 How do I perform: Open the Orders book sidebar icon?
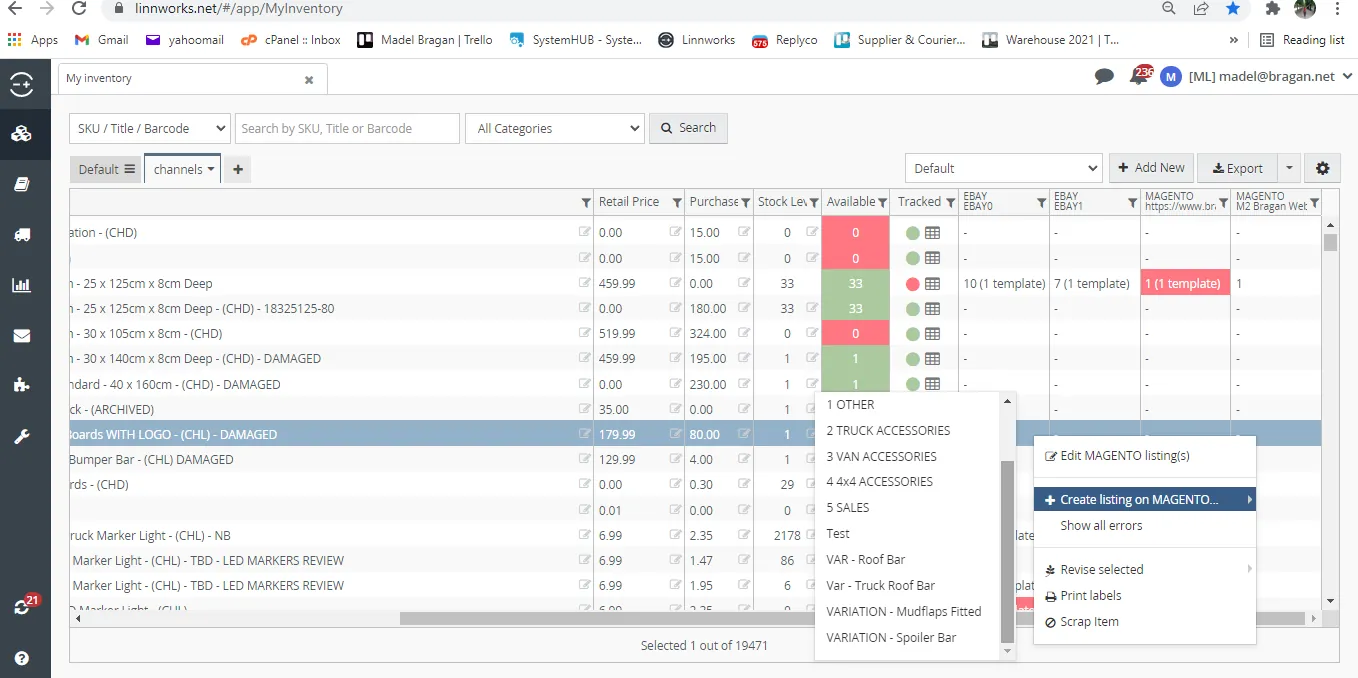pyautogui.click(x=21, y=185)
